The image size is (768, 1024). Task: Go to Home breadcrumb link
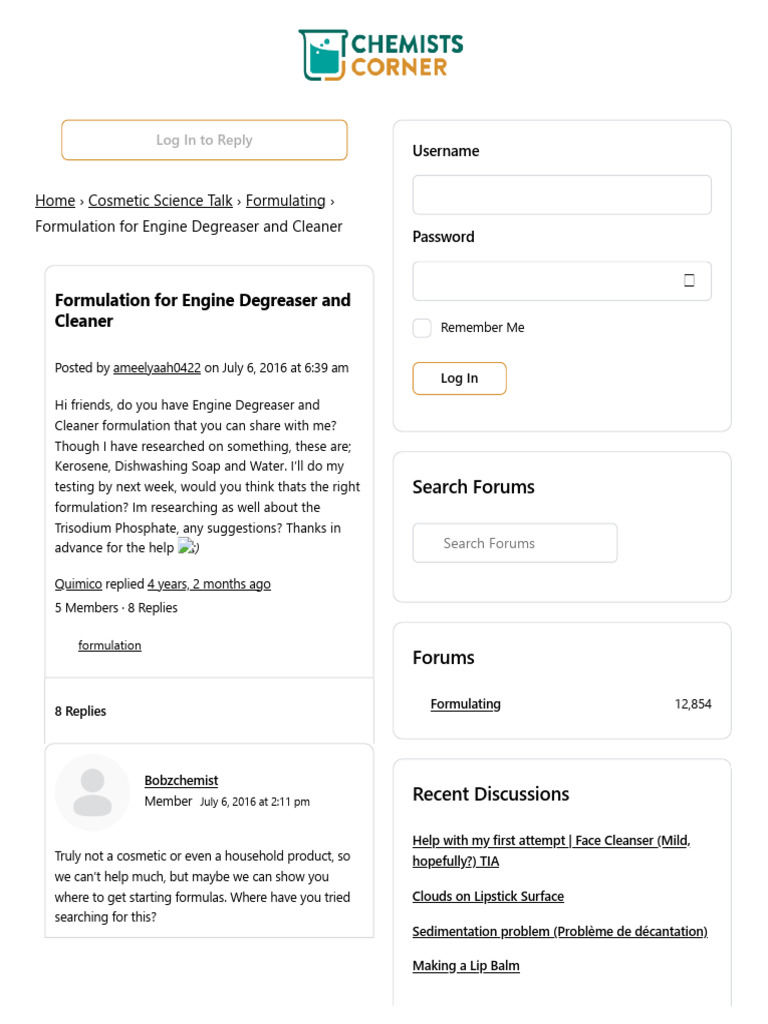tap(55, 200)
